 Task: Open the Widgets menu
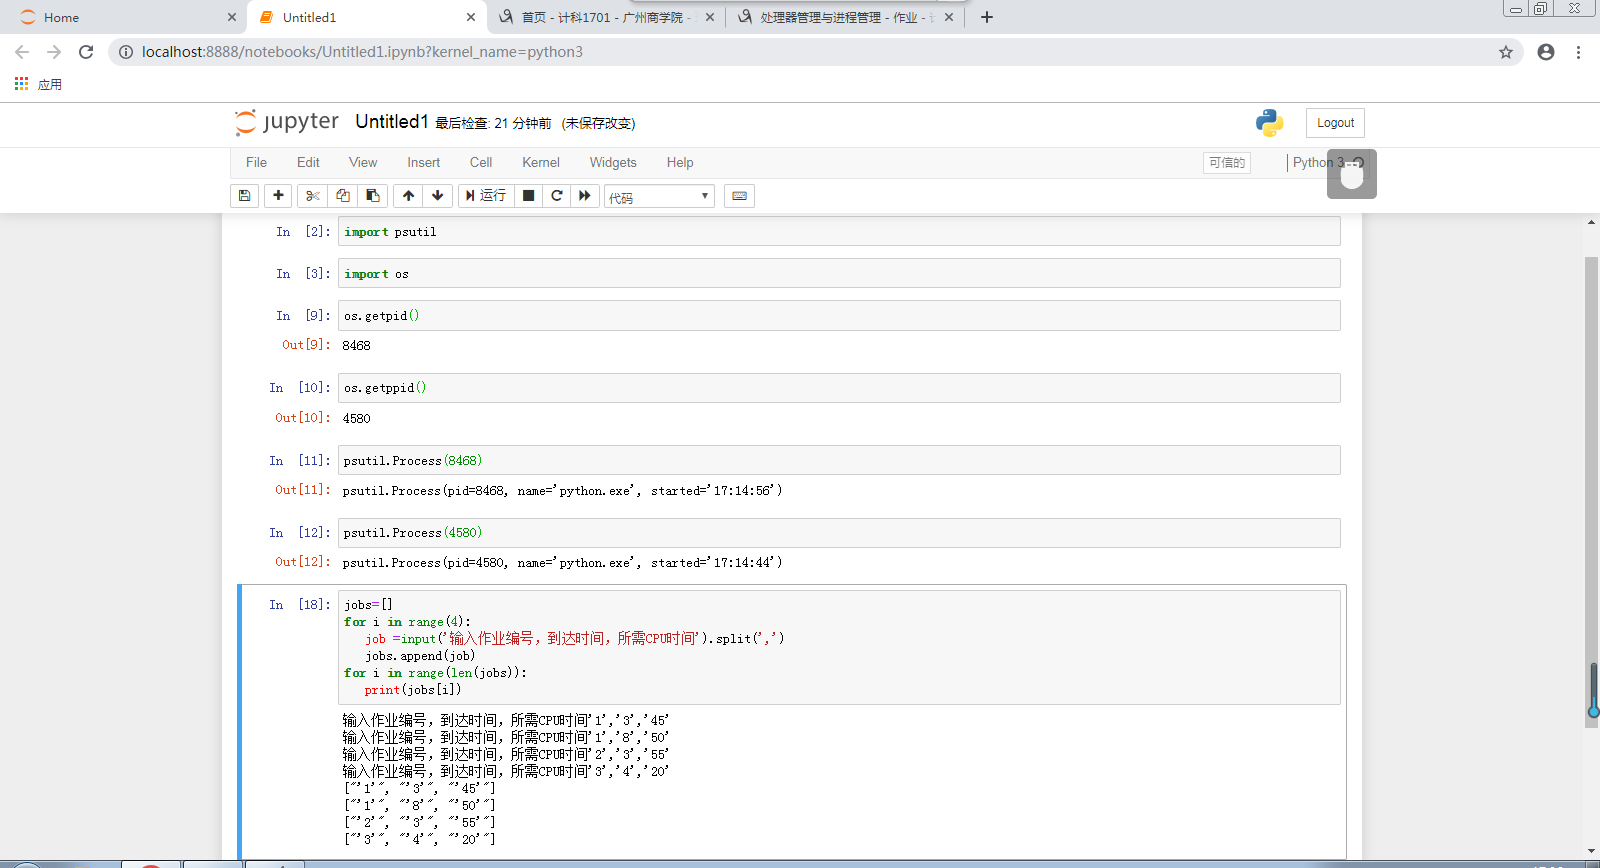612,162
